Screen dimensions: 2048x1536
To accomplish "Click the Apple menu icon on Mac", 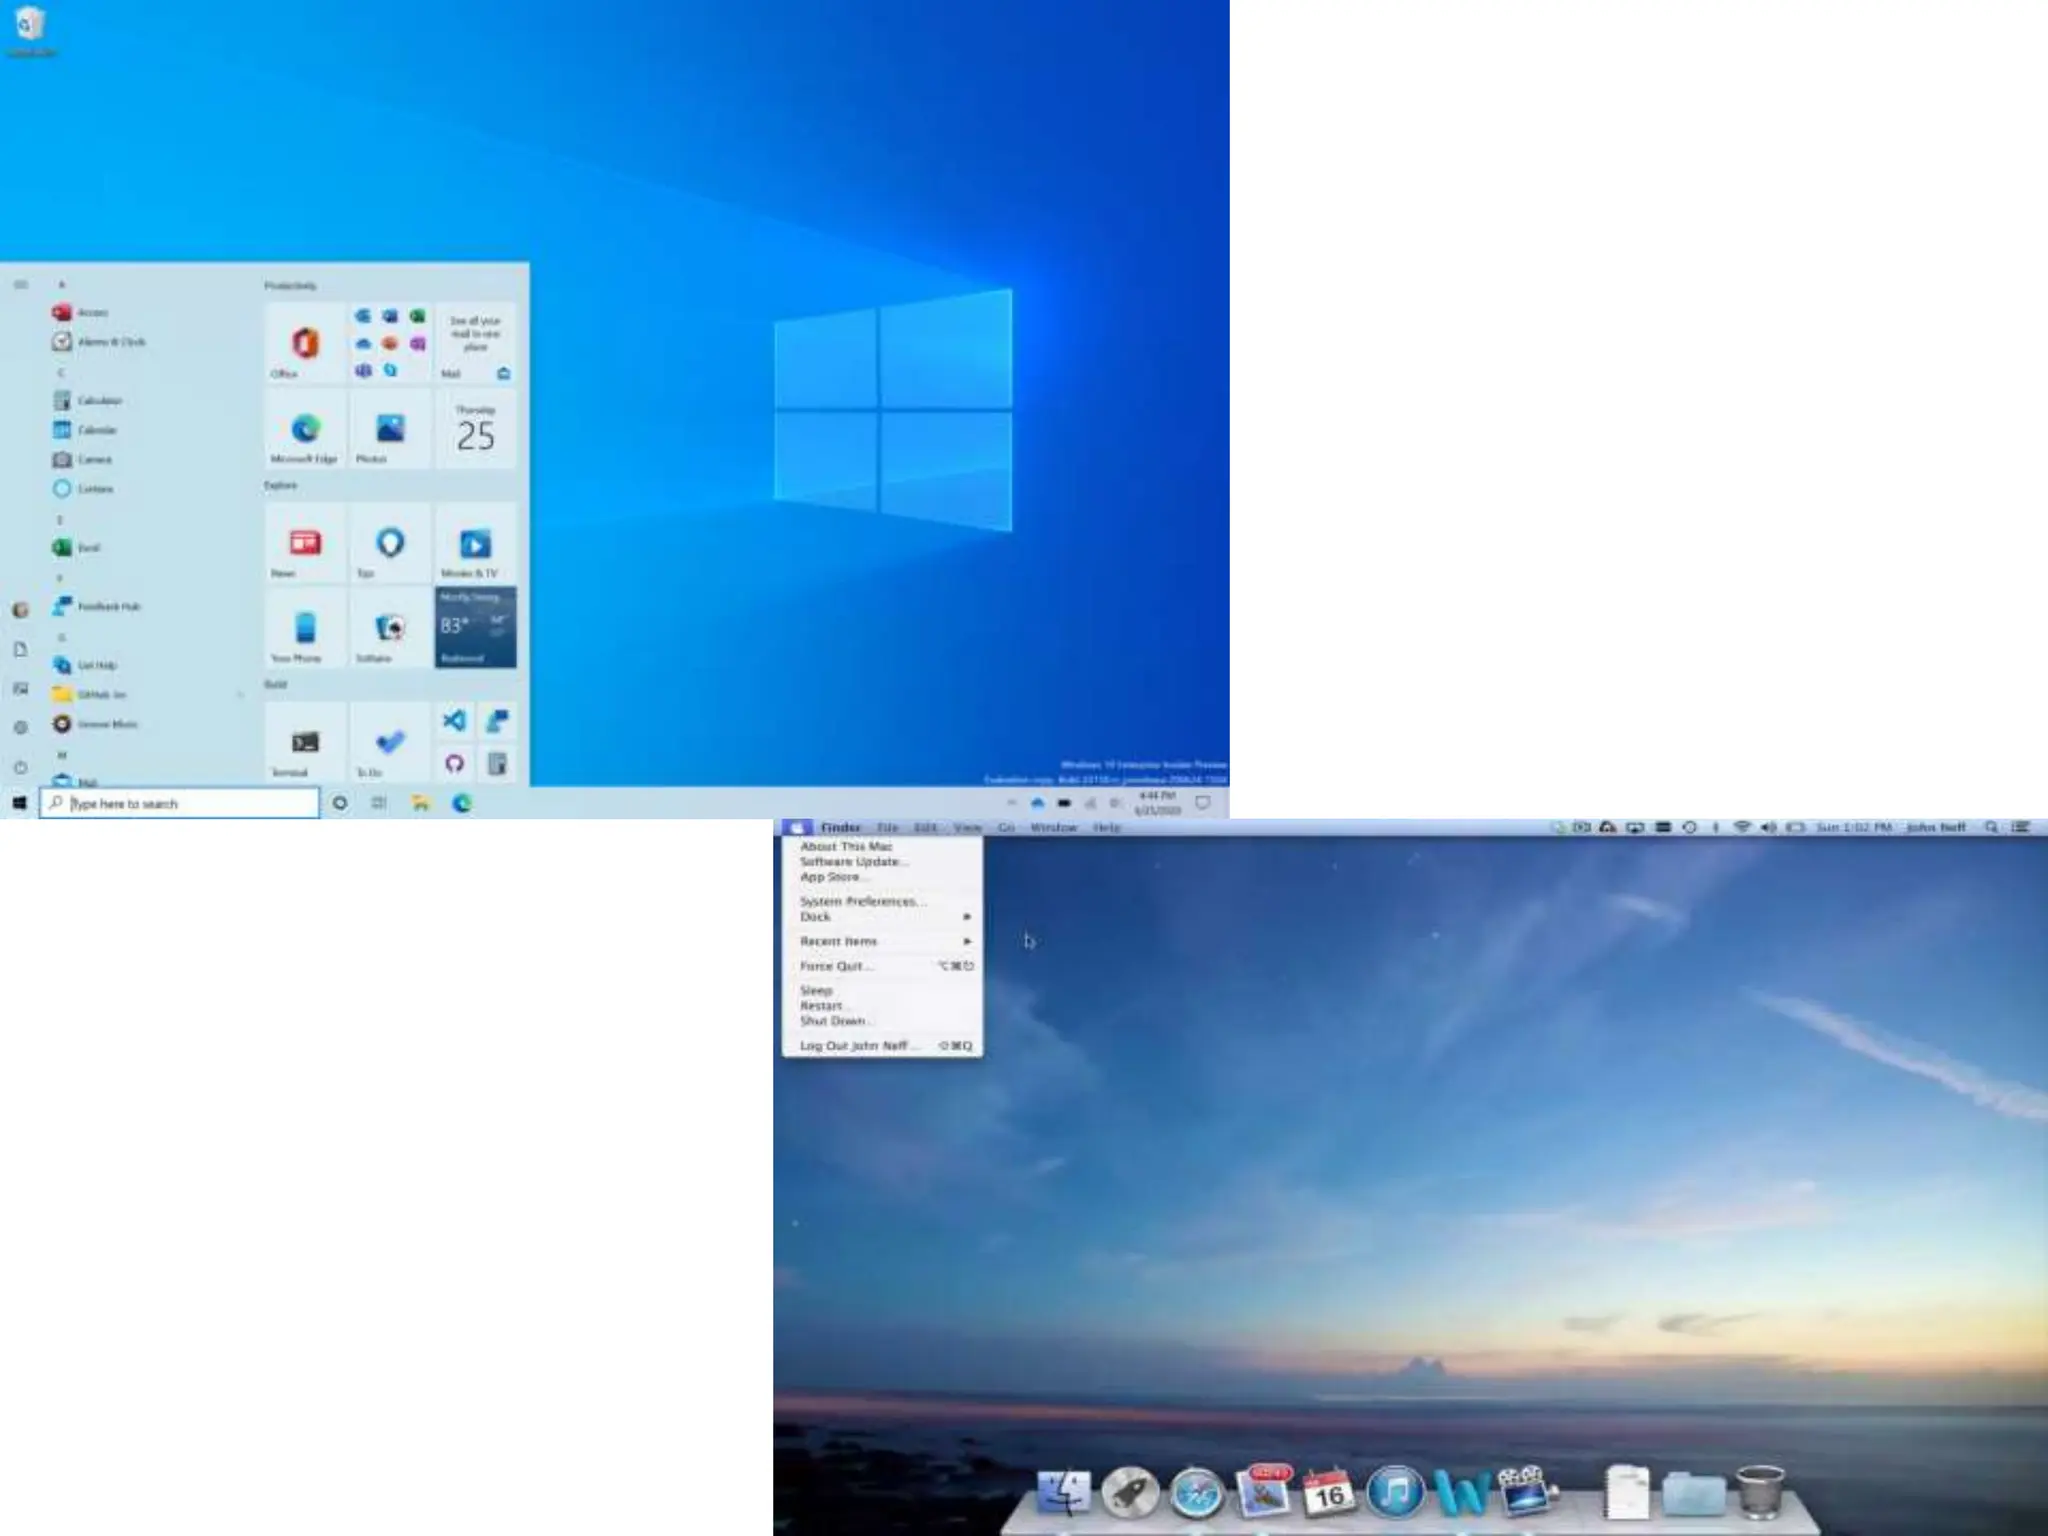I will tap(797, 828).
